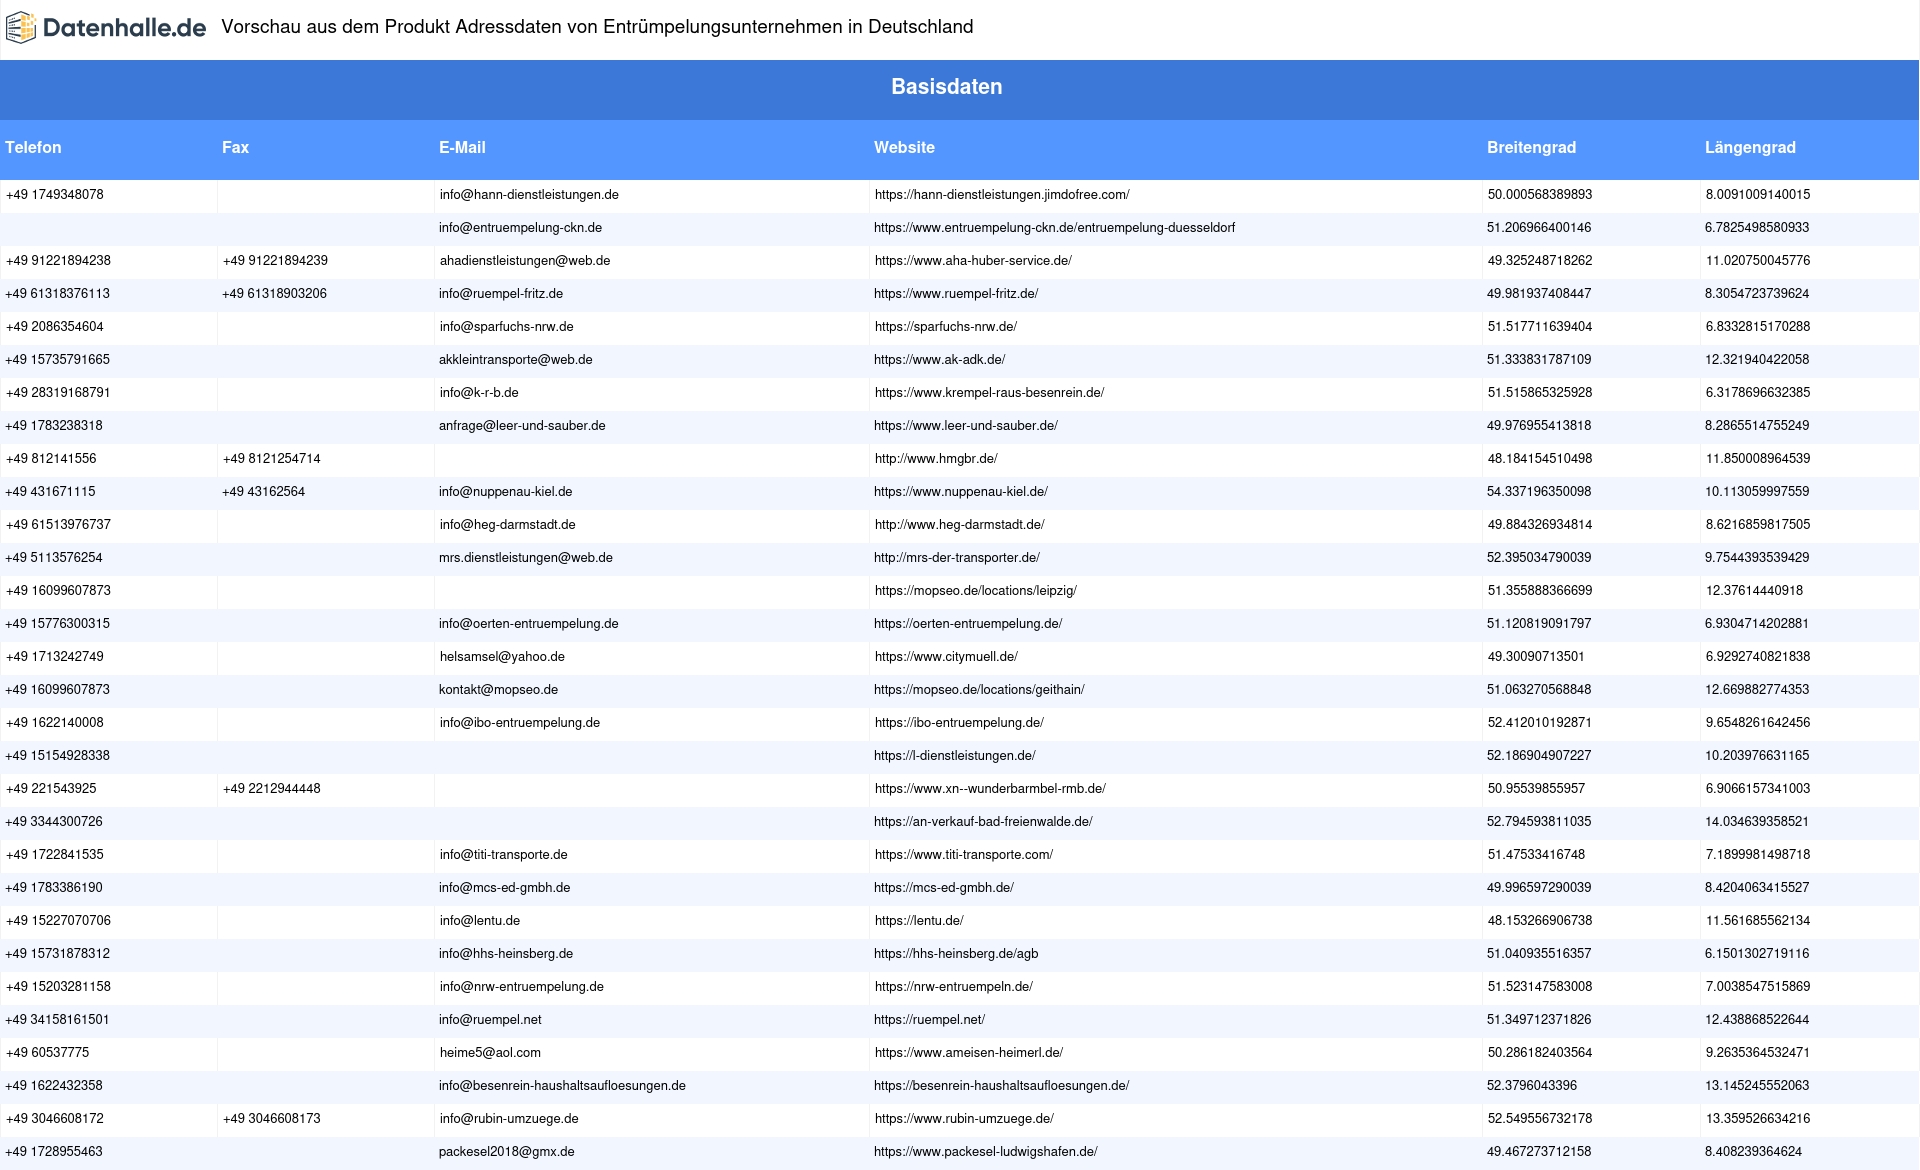Click the rubin-umzuege.de website URL
1920x1170 pixels.
(964, 1119)
